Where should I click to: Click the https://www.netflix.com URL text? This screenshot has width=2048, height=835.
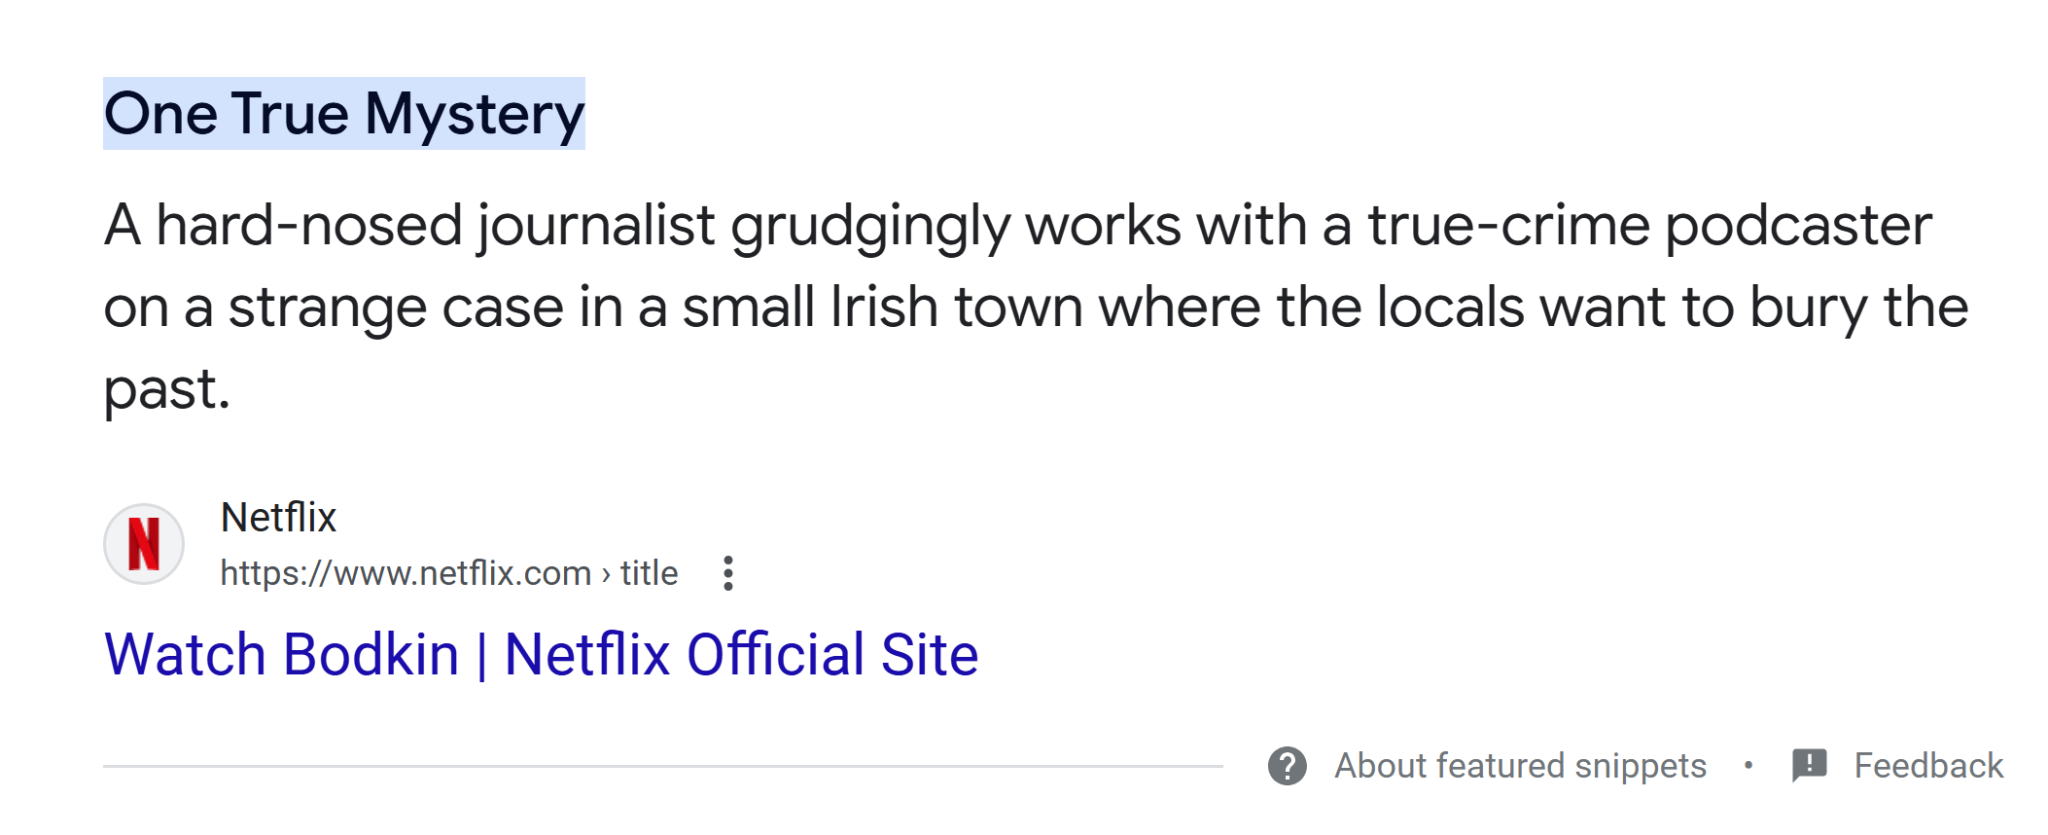[405, 573]
